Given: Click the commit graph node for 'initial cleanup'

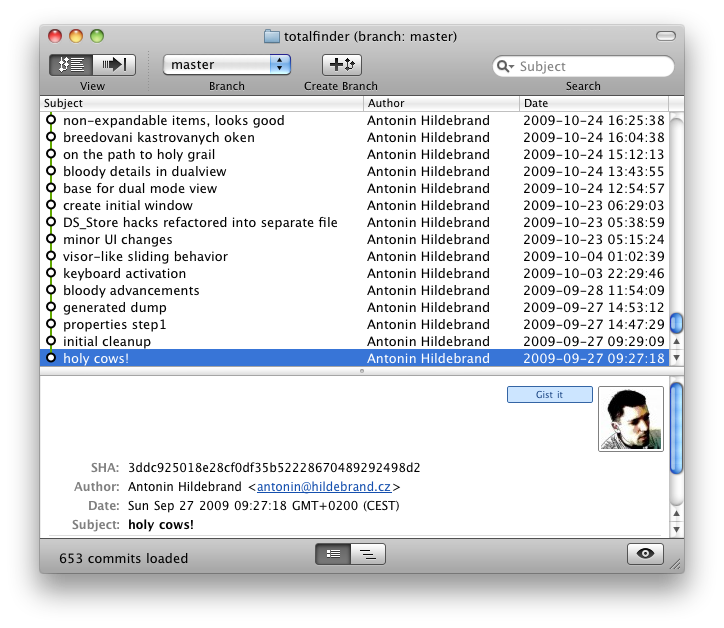Looking at the screenshot, I should 51,341.
